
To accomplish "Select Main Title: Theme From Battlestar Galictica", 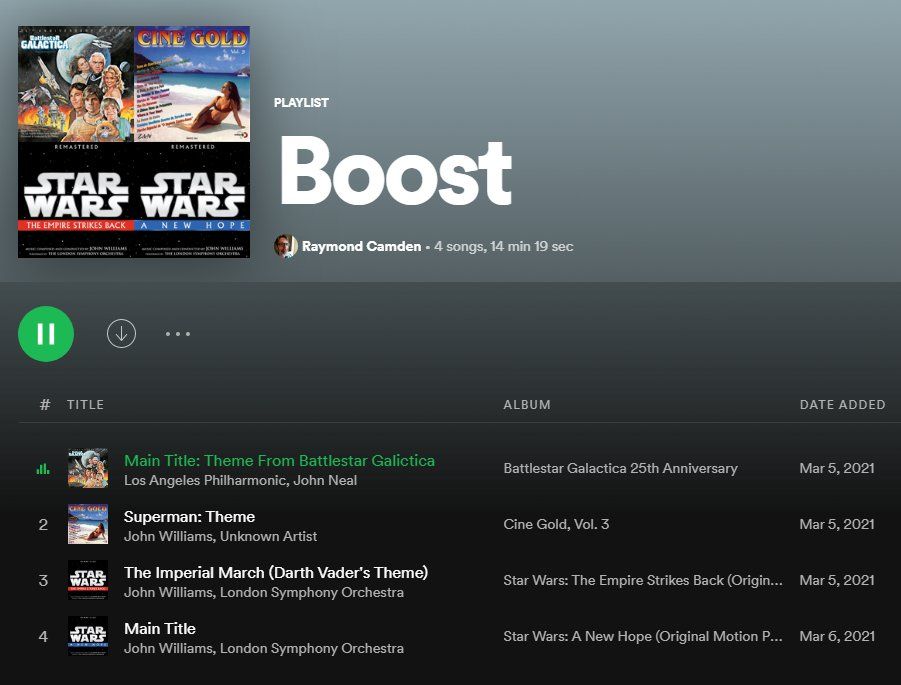I will click(x=279, y=460).
